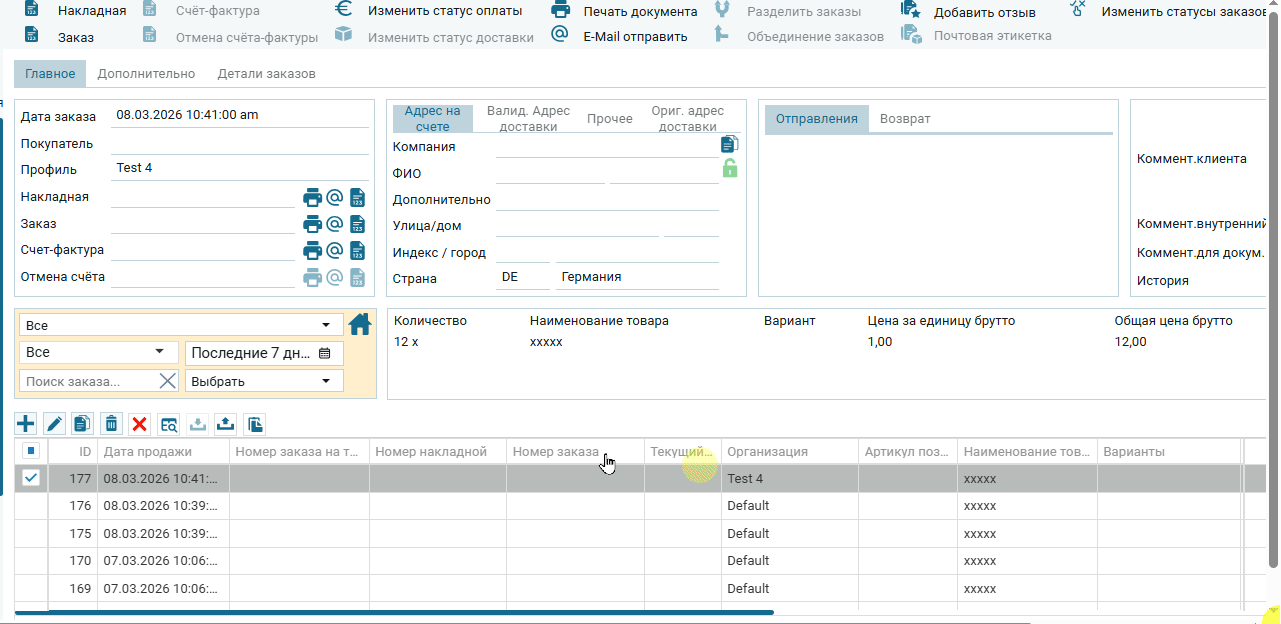Screen dimensions: 1281x624
Task: Click the trash bin delete icon
Action: click(111, 424)
